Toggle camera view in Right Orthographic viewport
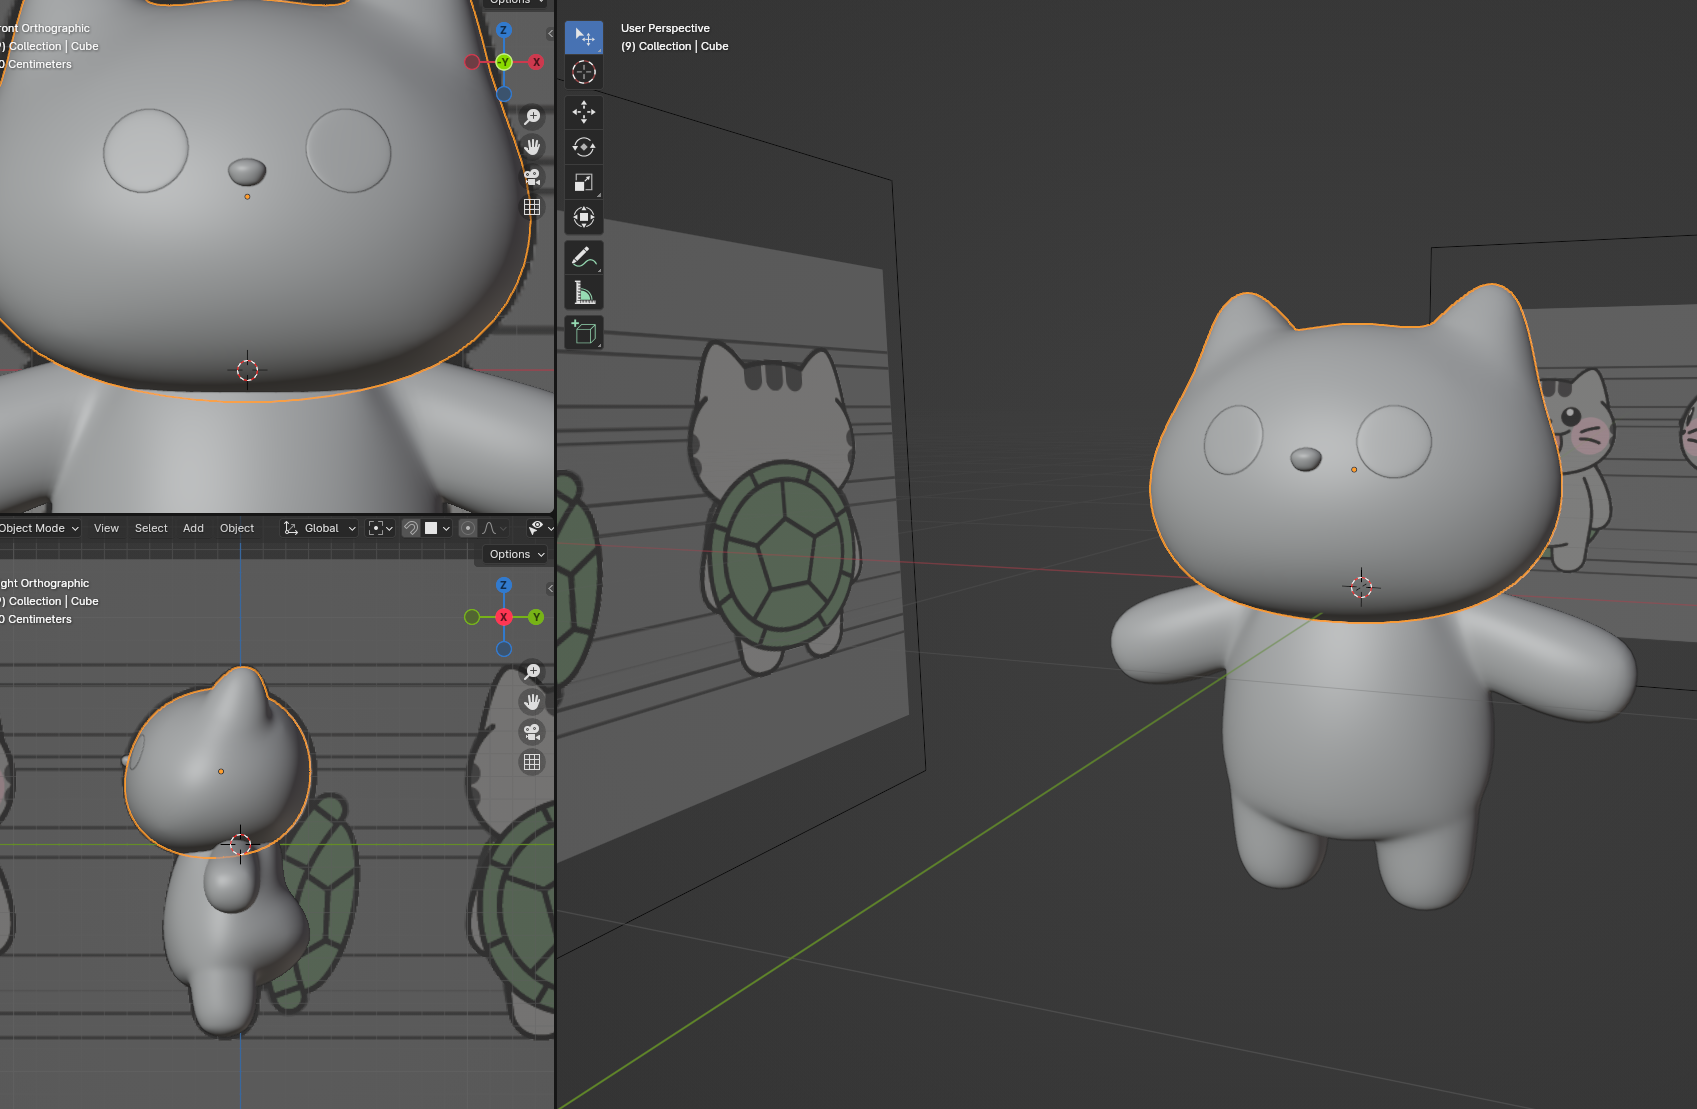Screen dimensions: 1697x1109 click(532, 732)
